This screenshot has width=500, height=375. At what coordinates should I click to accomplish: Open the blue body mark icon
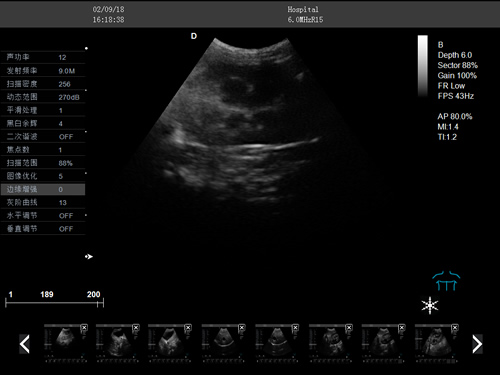[446, 281]
